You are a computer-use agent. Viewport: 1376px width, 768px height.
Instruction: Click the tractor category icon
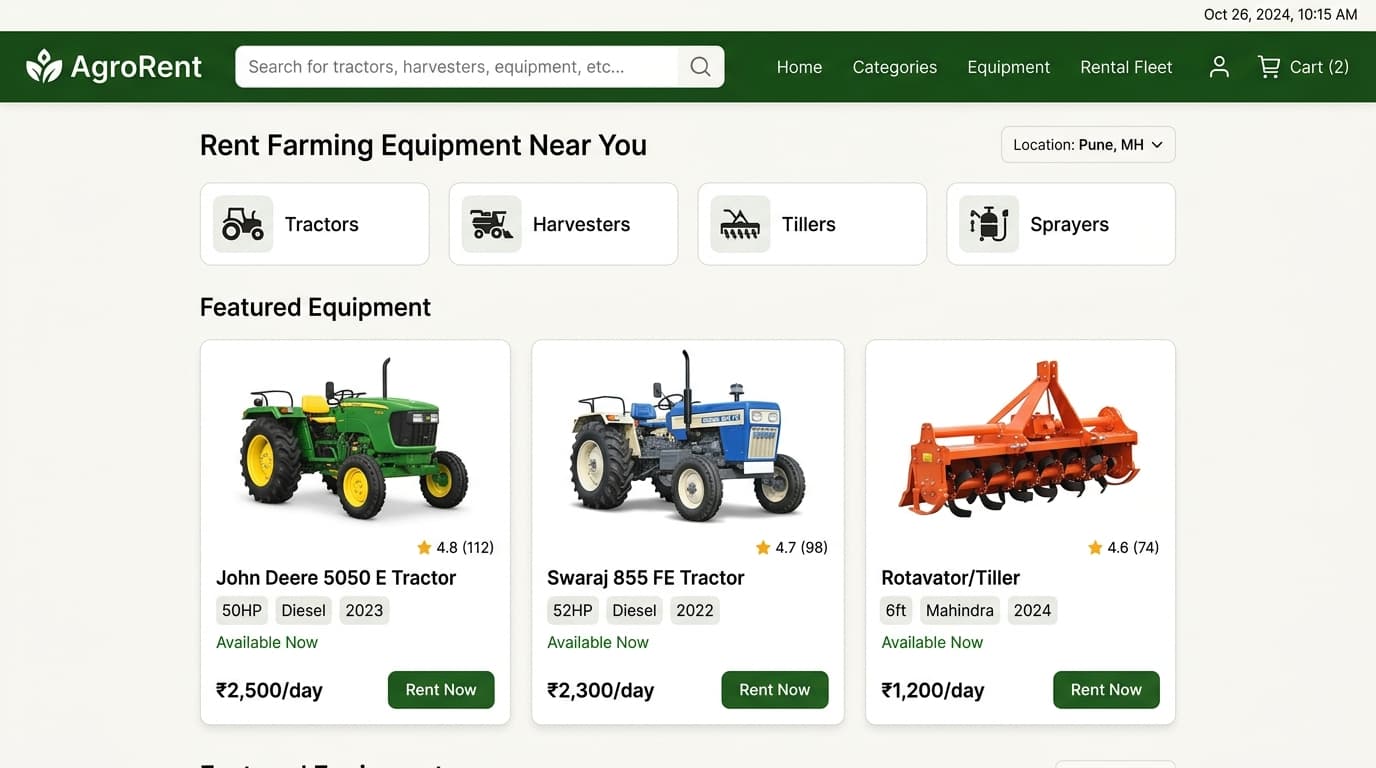pyautogui.click(x=243, y=224)
